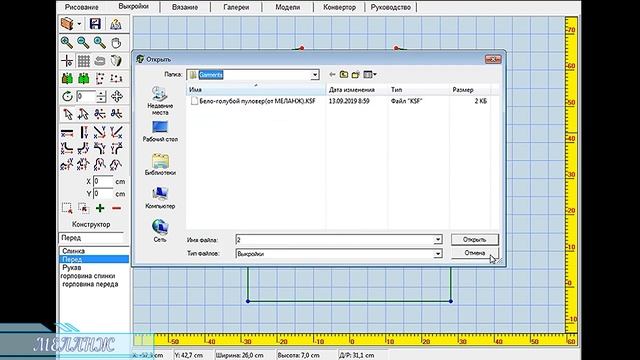Click date cell 13.09.2019 8:59
The height and width of the screenshot is (360, 640).
click(349, 101)
